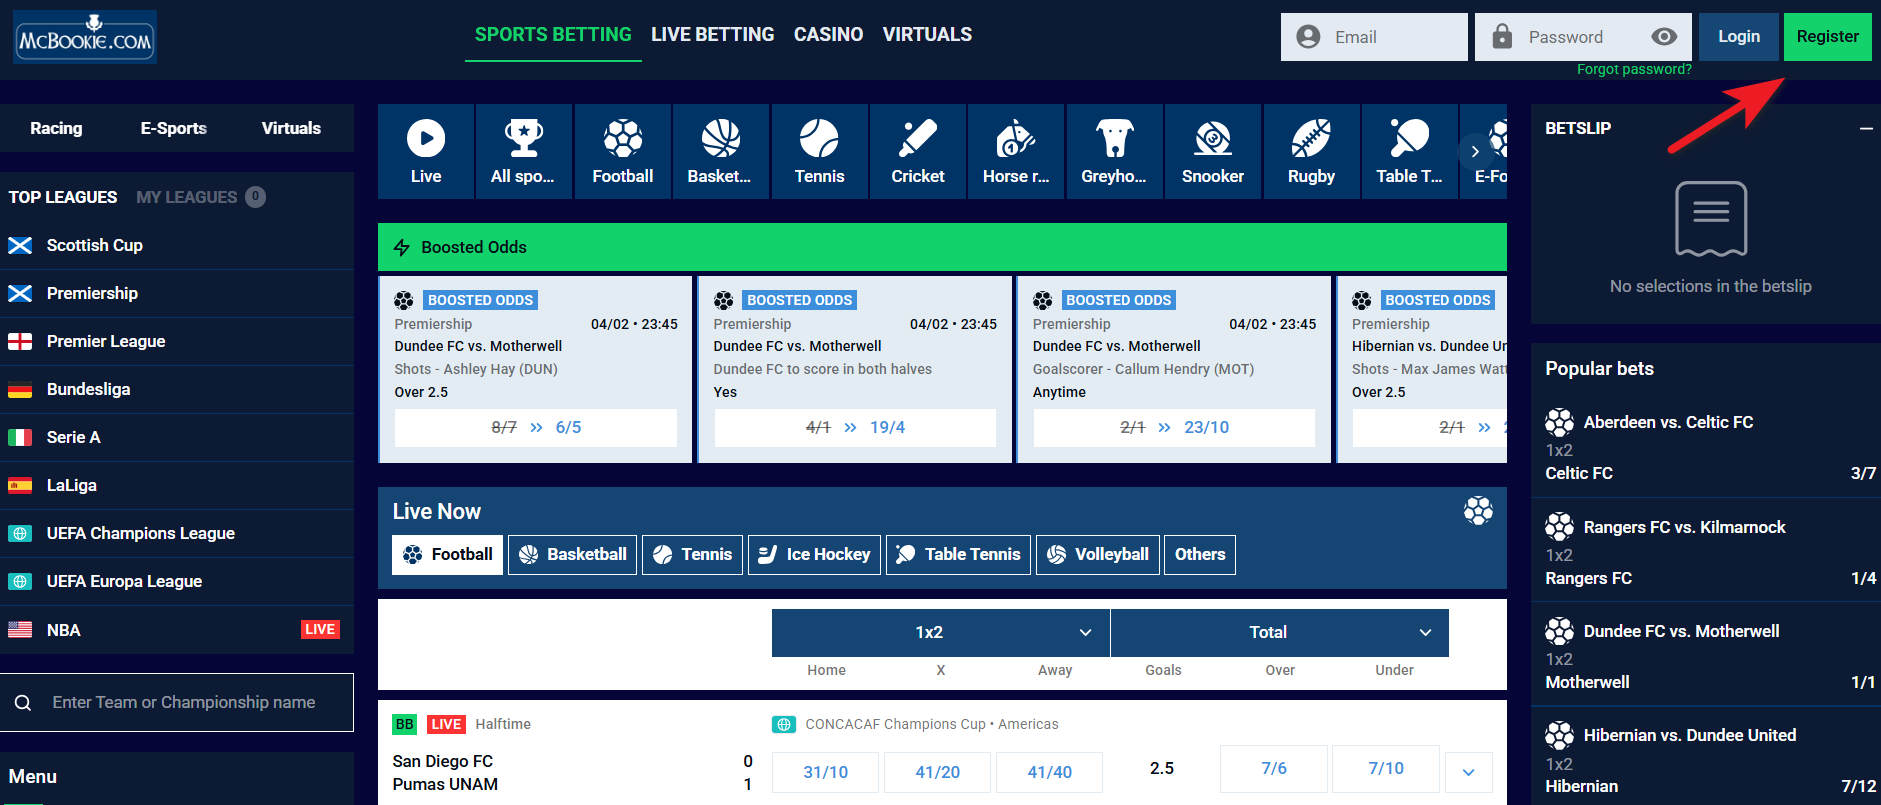
Task: Focus the team or championship search field
Action: tap(184, 702)
